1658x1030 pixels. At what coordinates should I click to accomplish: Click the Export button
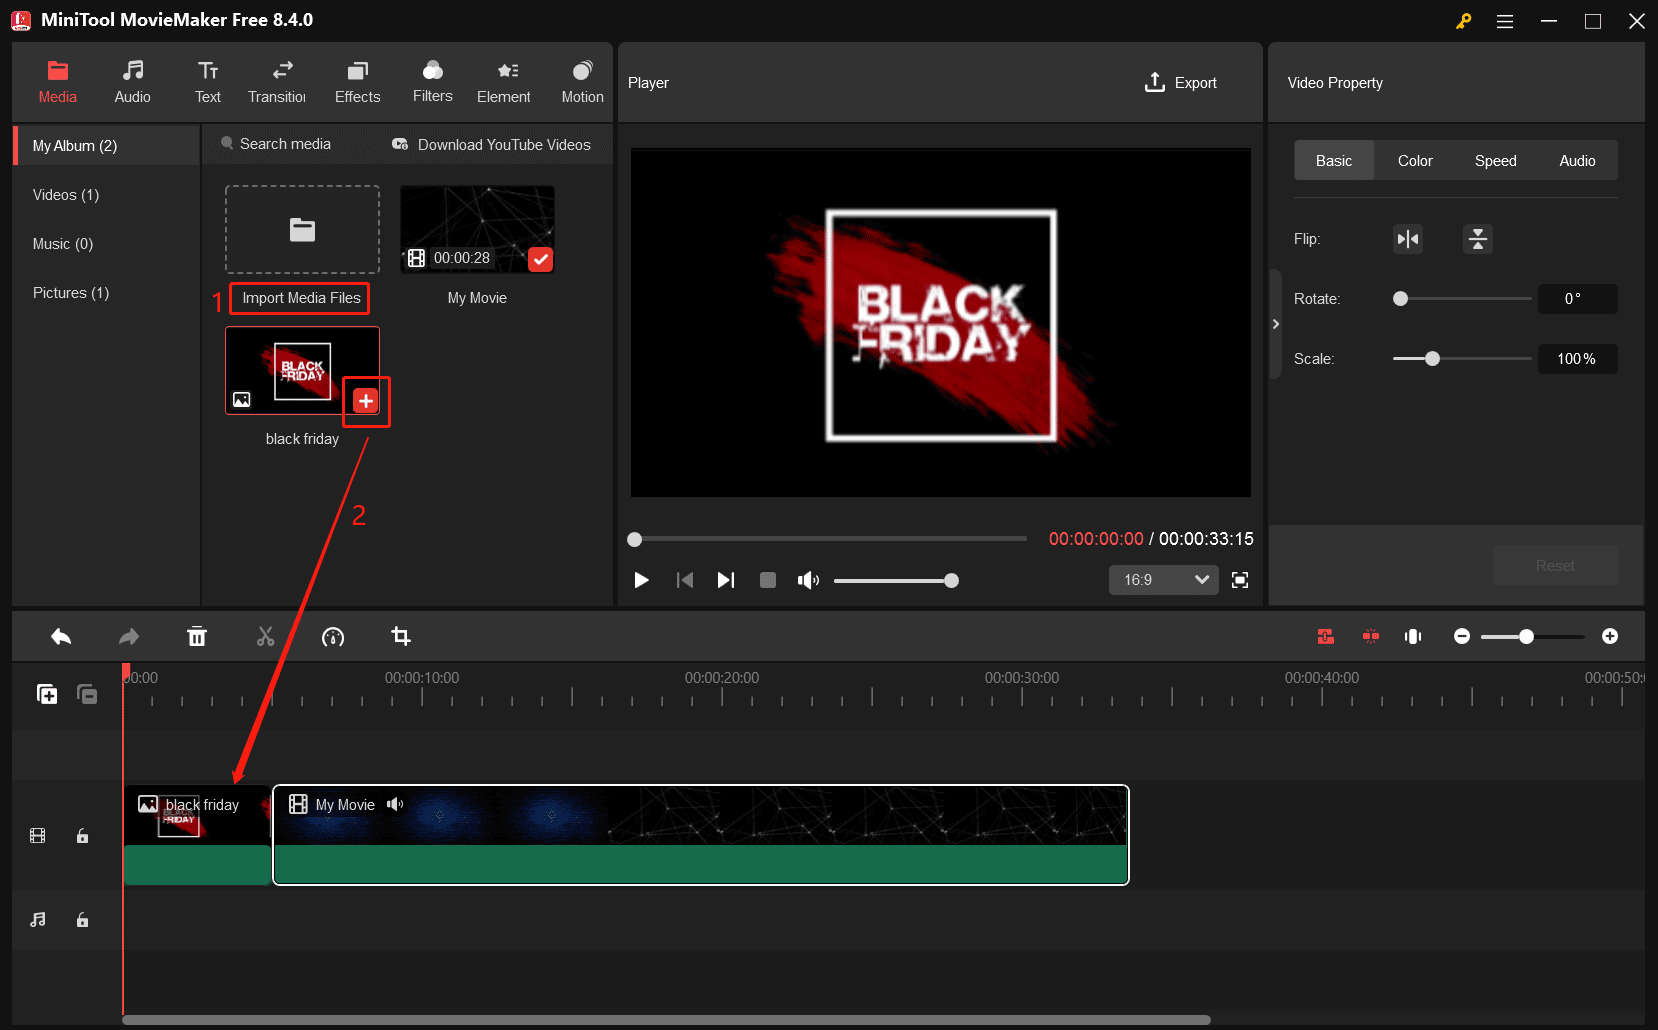click(1181, 82)
